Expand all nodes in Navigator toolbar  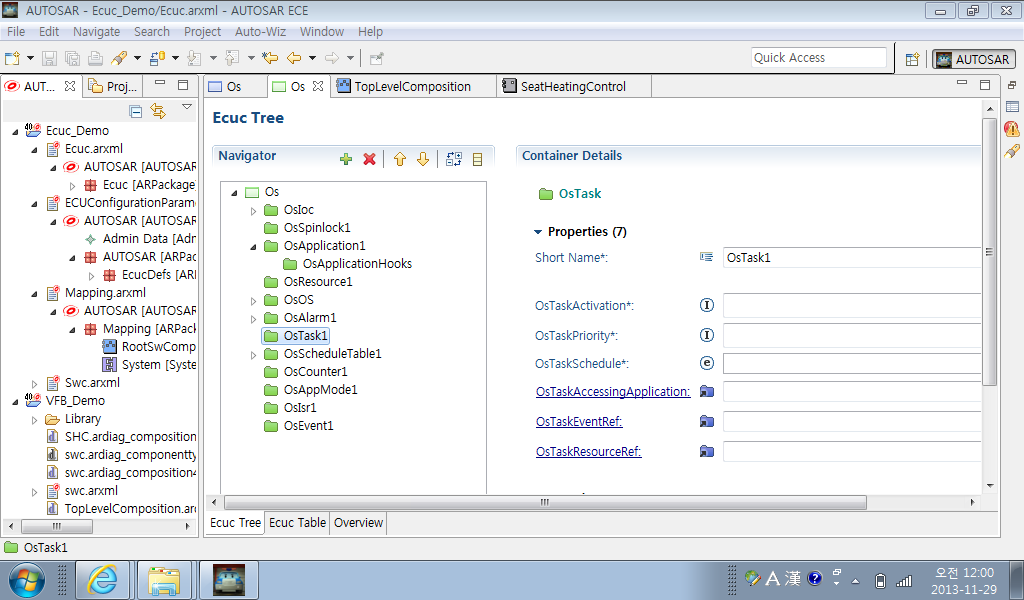click(454, 159)
